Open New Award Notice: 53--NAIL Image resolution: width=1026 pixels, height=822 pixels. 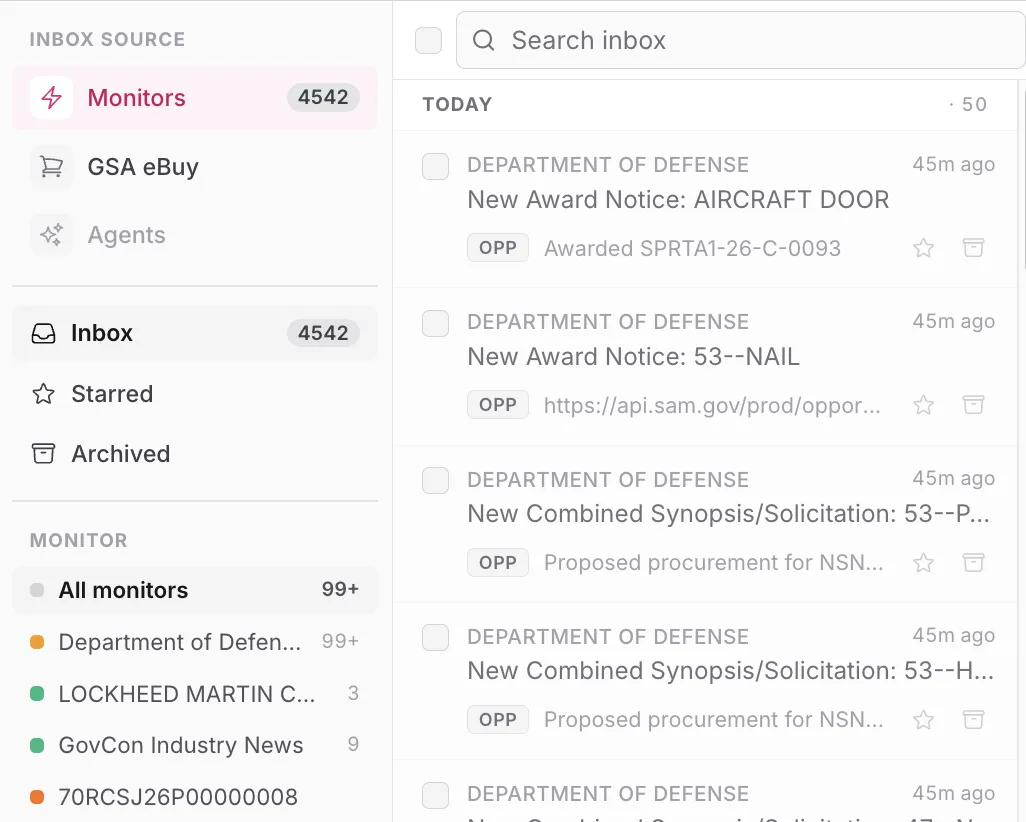click(x=633, y=357)
